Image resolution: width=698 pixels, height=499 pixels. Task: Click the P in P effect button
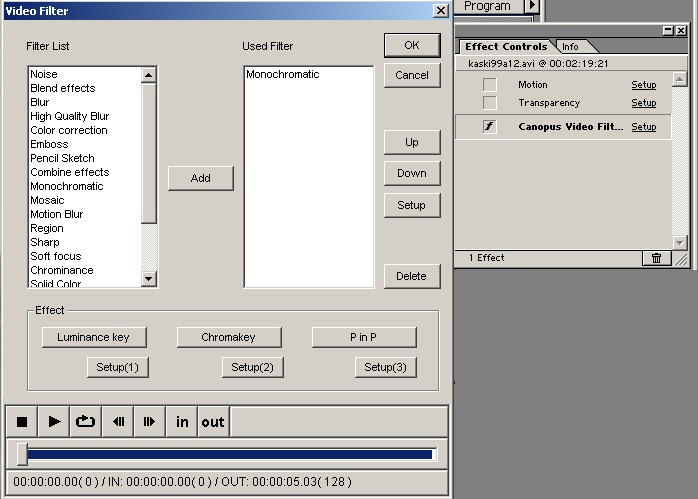pyautogui.click(x=364, y=337)
